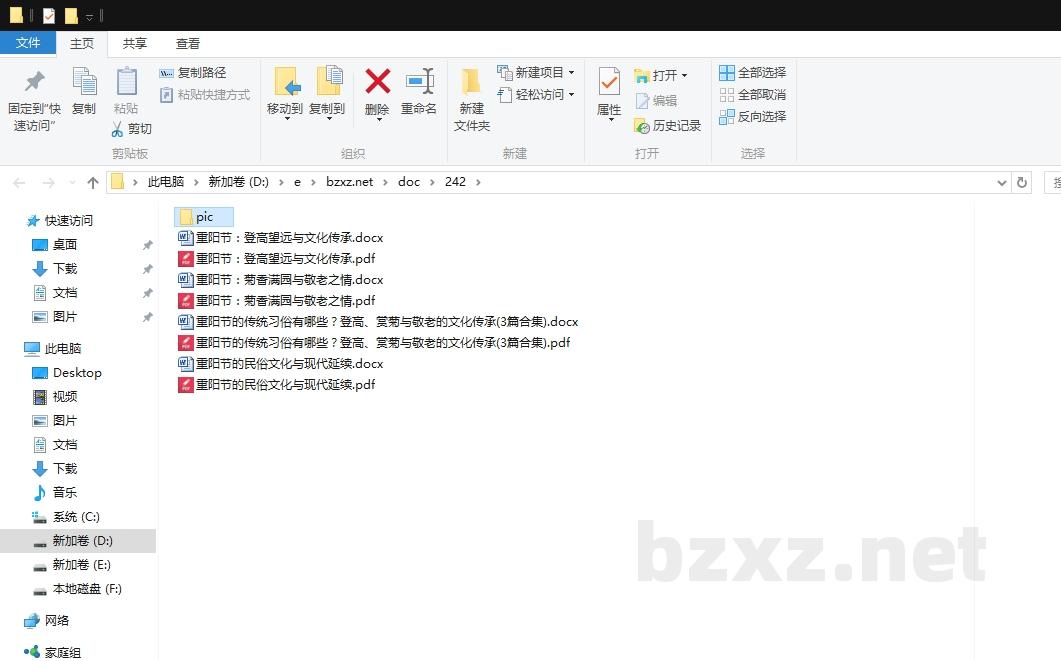Open the 共享 ribbon tab

(134, 43)
